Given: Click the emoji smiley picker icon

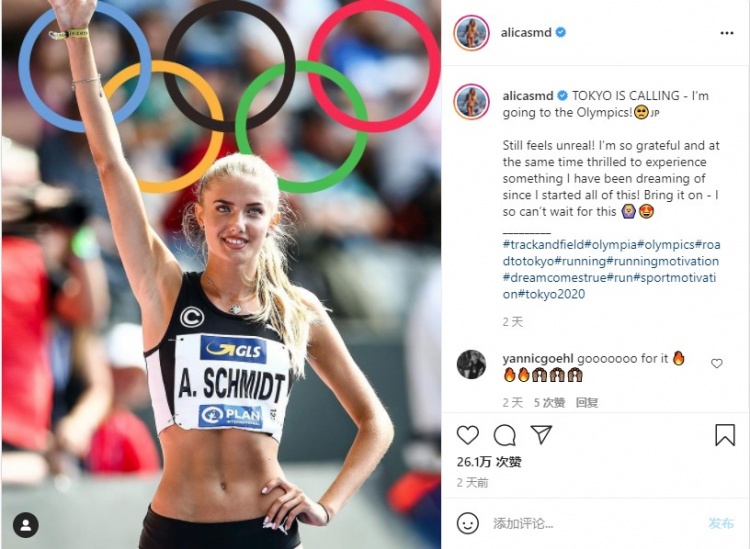Looking at the screenshot, I should coord(467,523).
